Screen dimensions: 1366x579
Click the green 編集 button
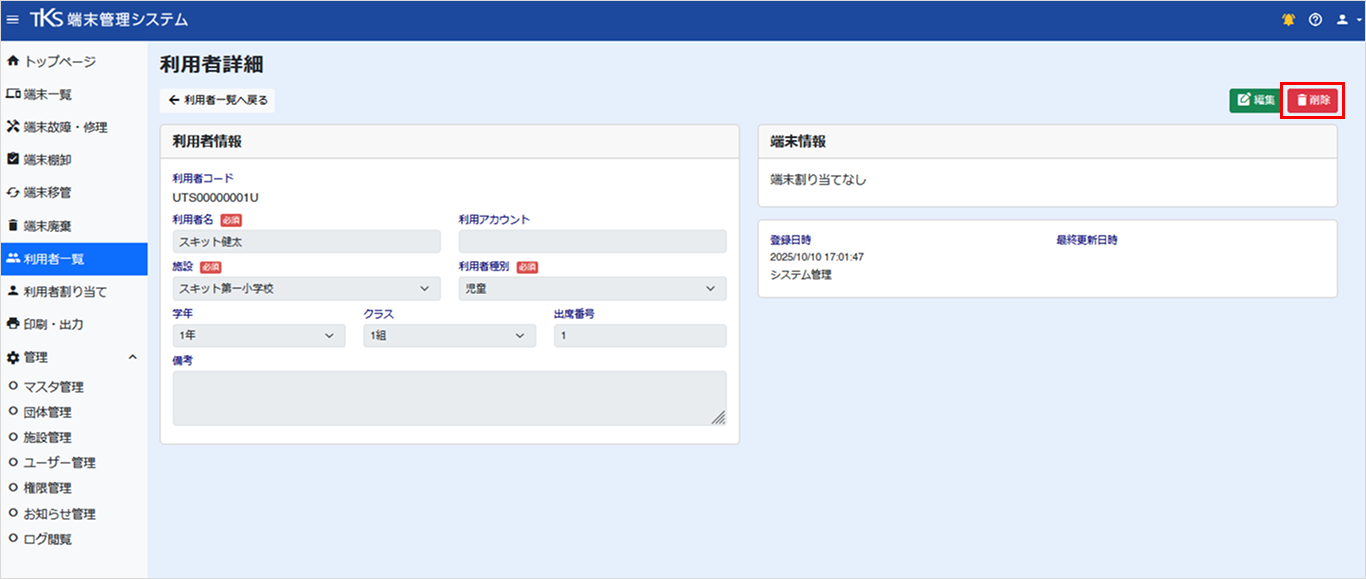(1256, 100)
